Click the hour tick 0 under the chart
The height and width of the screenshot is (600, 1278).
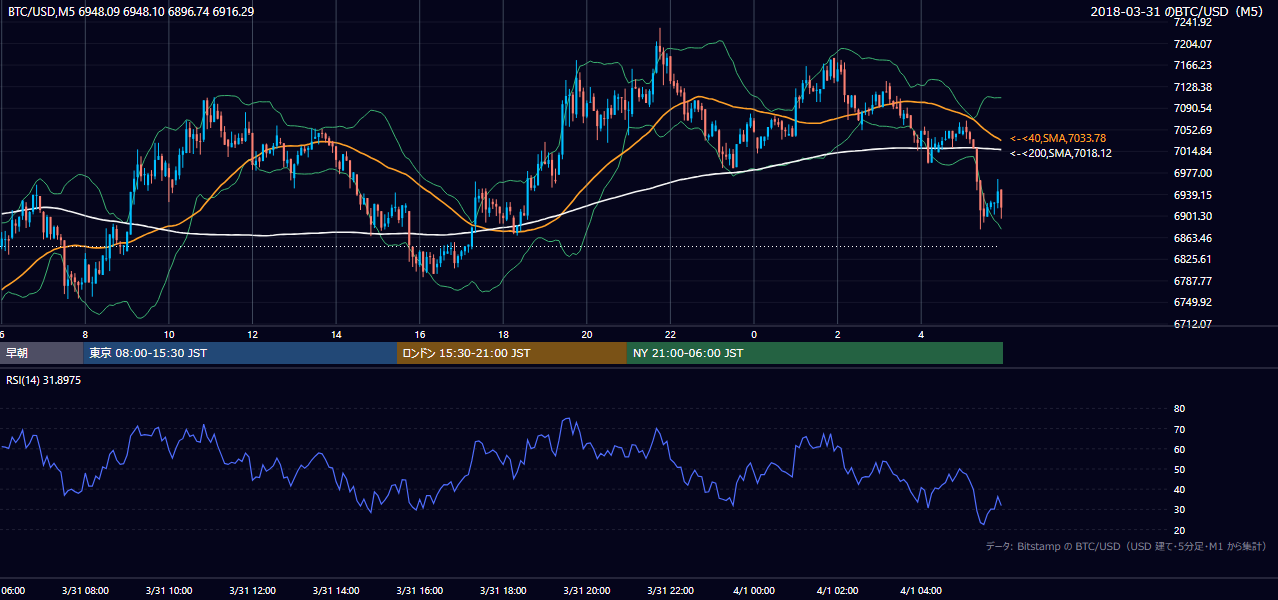pos(754,334)
